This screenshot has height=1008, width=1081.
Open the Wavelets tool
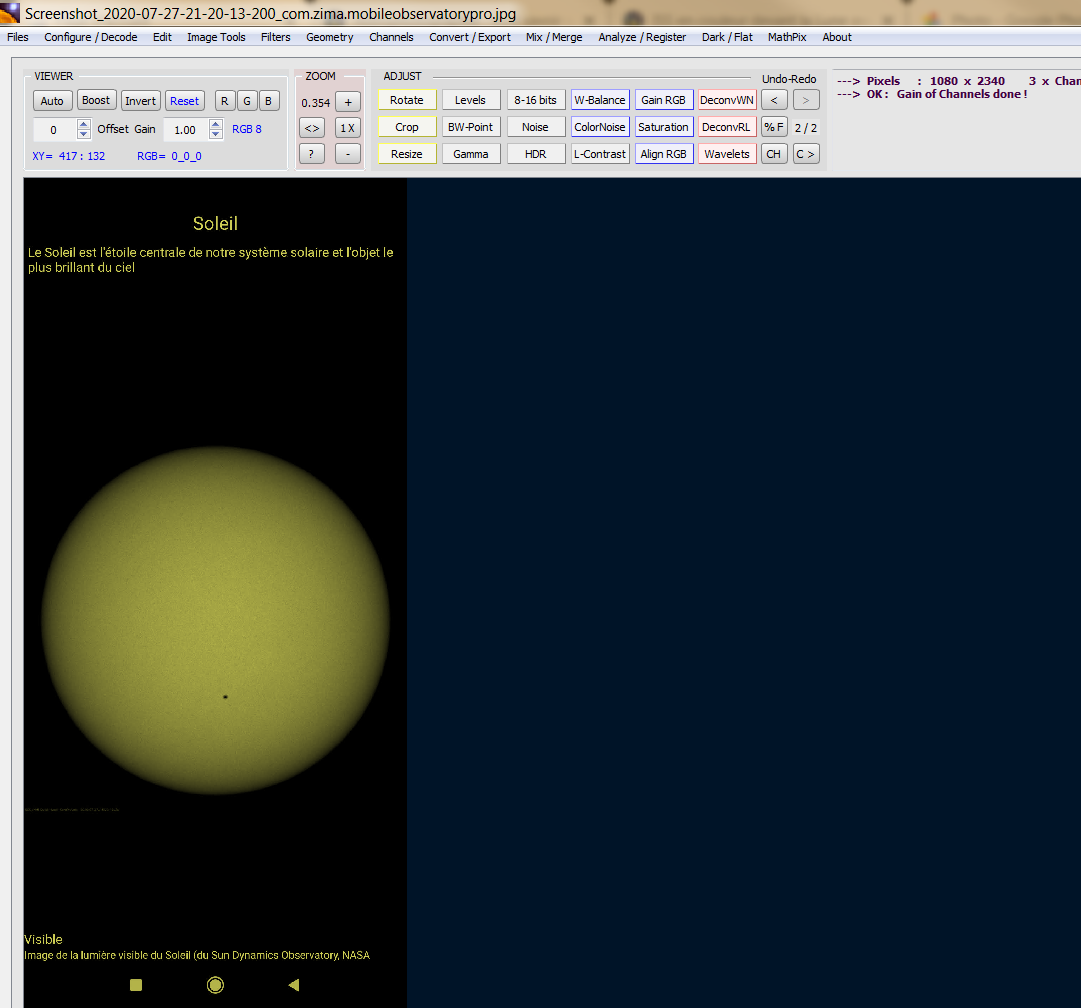pyautogui.click(x=727, y=154)
